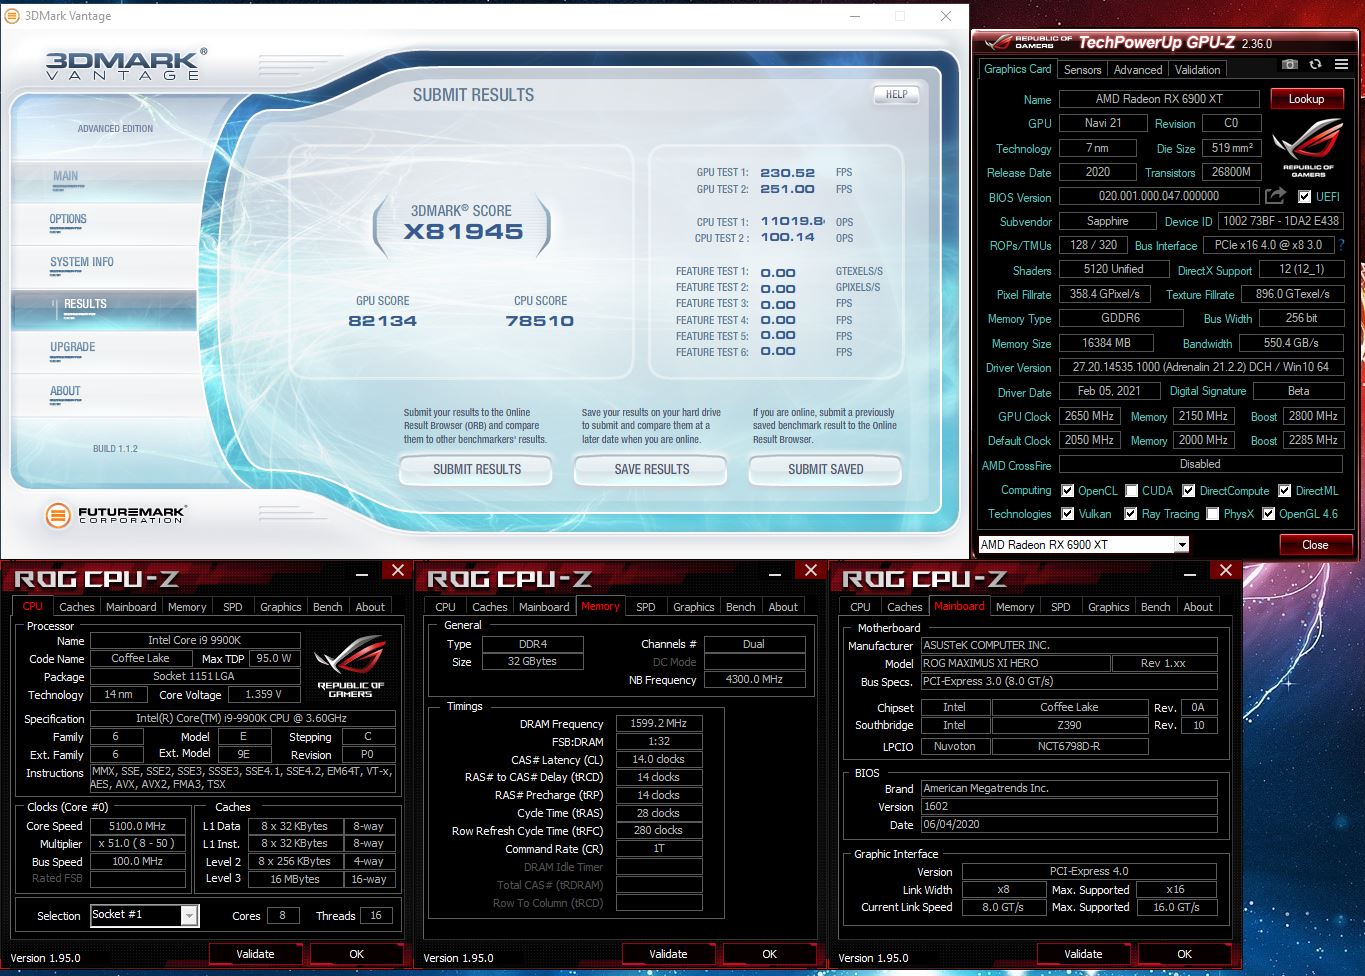Click the GPU name field AMD Radeon RX 6900 XT
The height and width of the screenshot is (976, 1365).
click(x=1159, y=99)
